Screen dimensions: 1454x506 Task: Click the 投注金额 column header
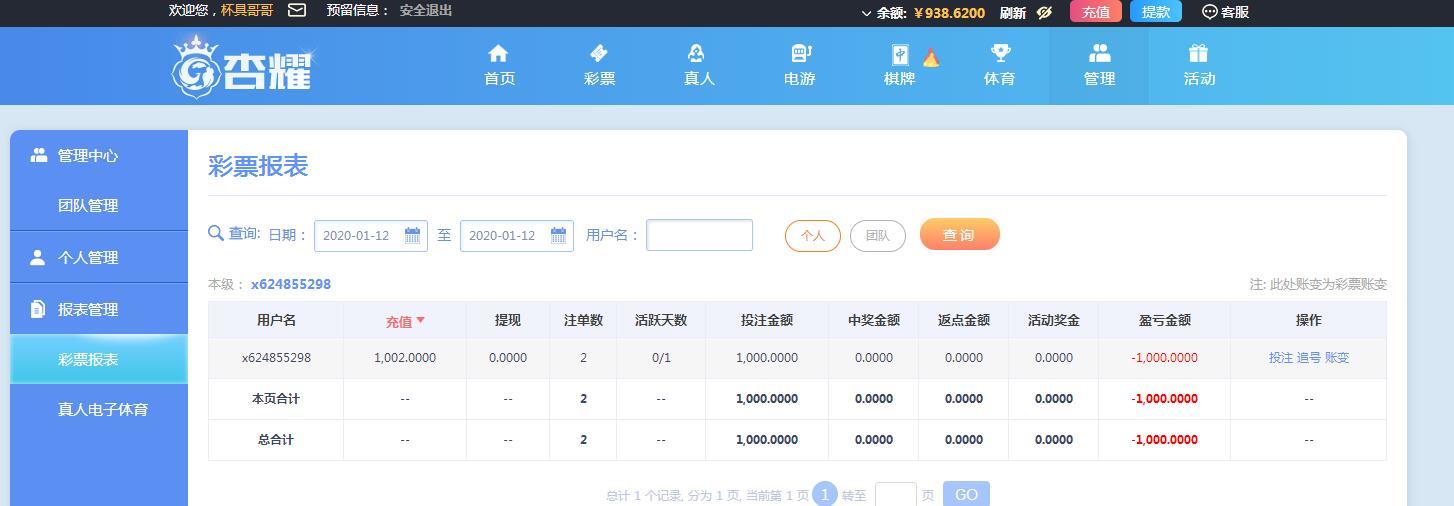(x=767, y=320)
